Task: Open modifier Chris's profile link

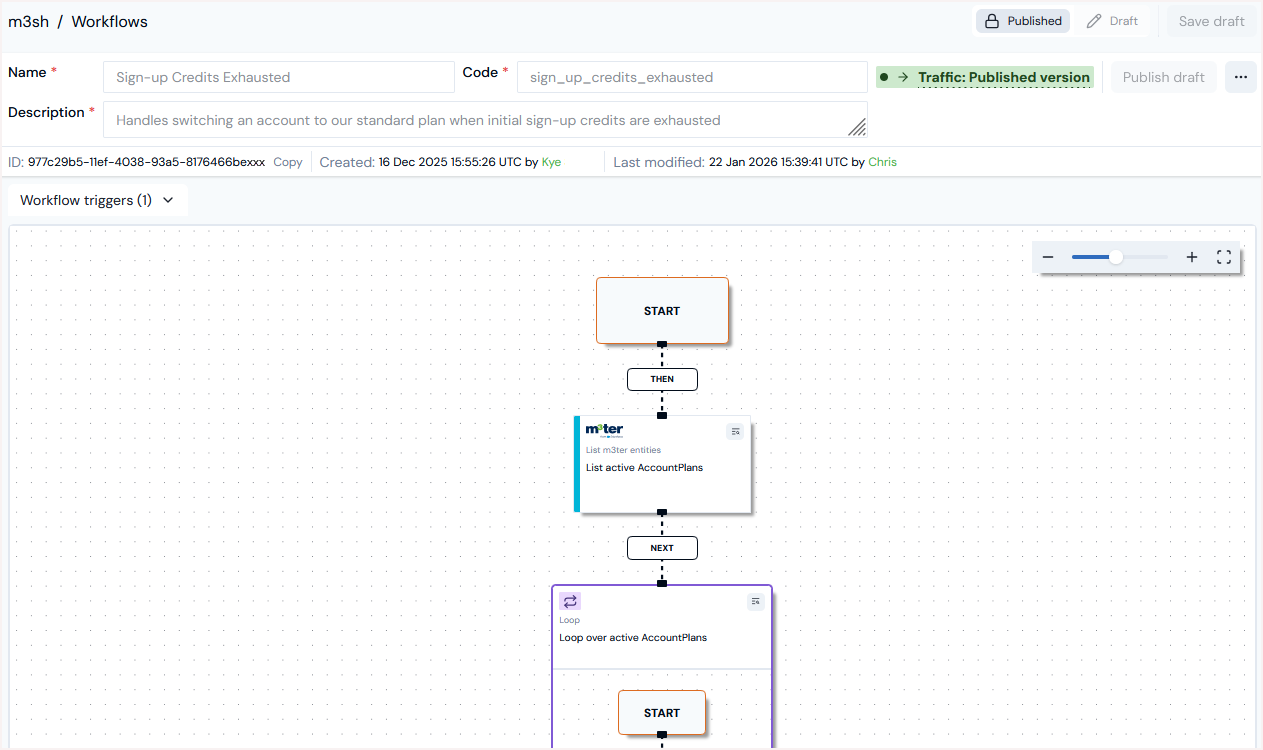Action: 882,162
